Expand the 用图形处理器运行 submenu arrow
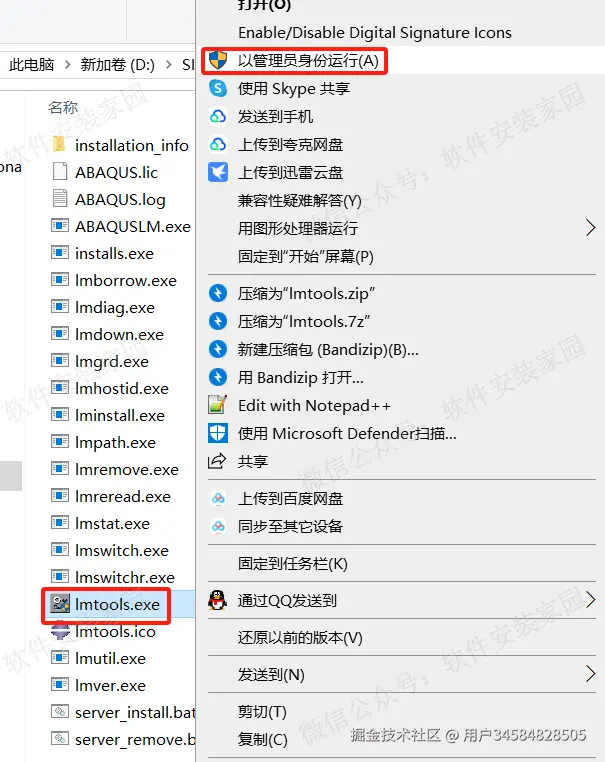The width and height of the screenshot is (605, 762). 590,228
